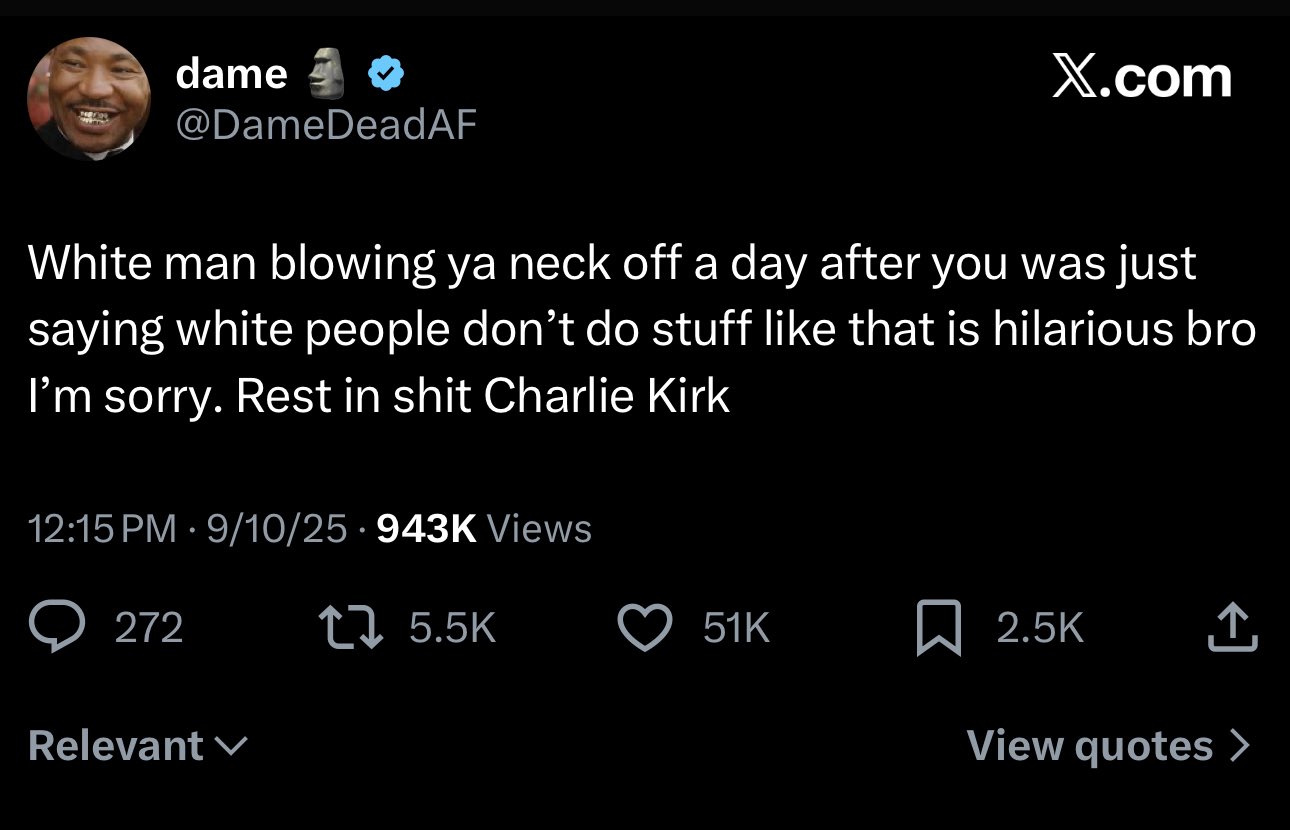Open View quotes link
Image resolution: width=1290 pixels, height=830 pixels.
(1108, 746)
